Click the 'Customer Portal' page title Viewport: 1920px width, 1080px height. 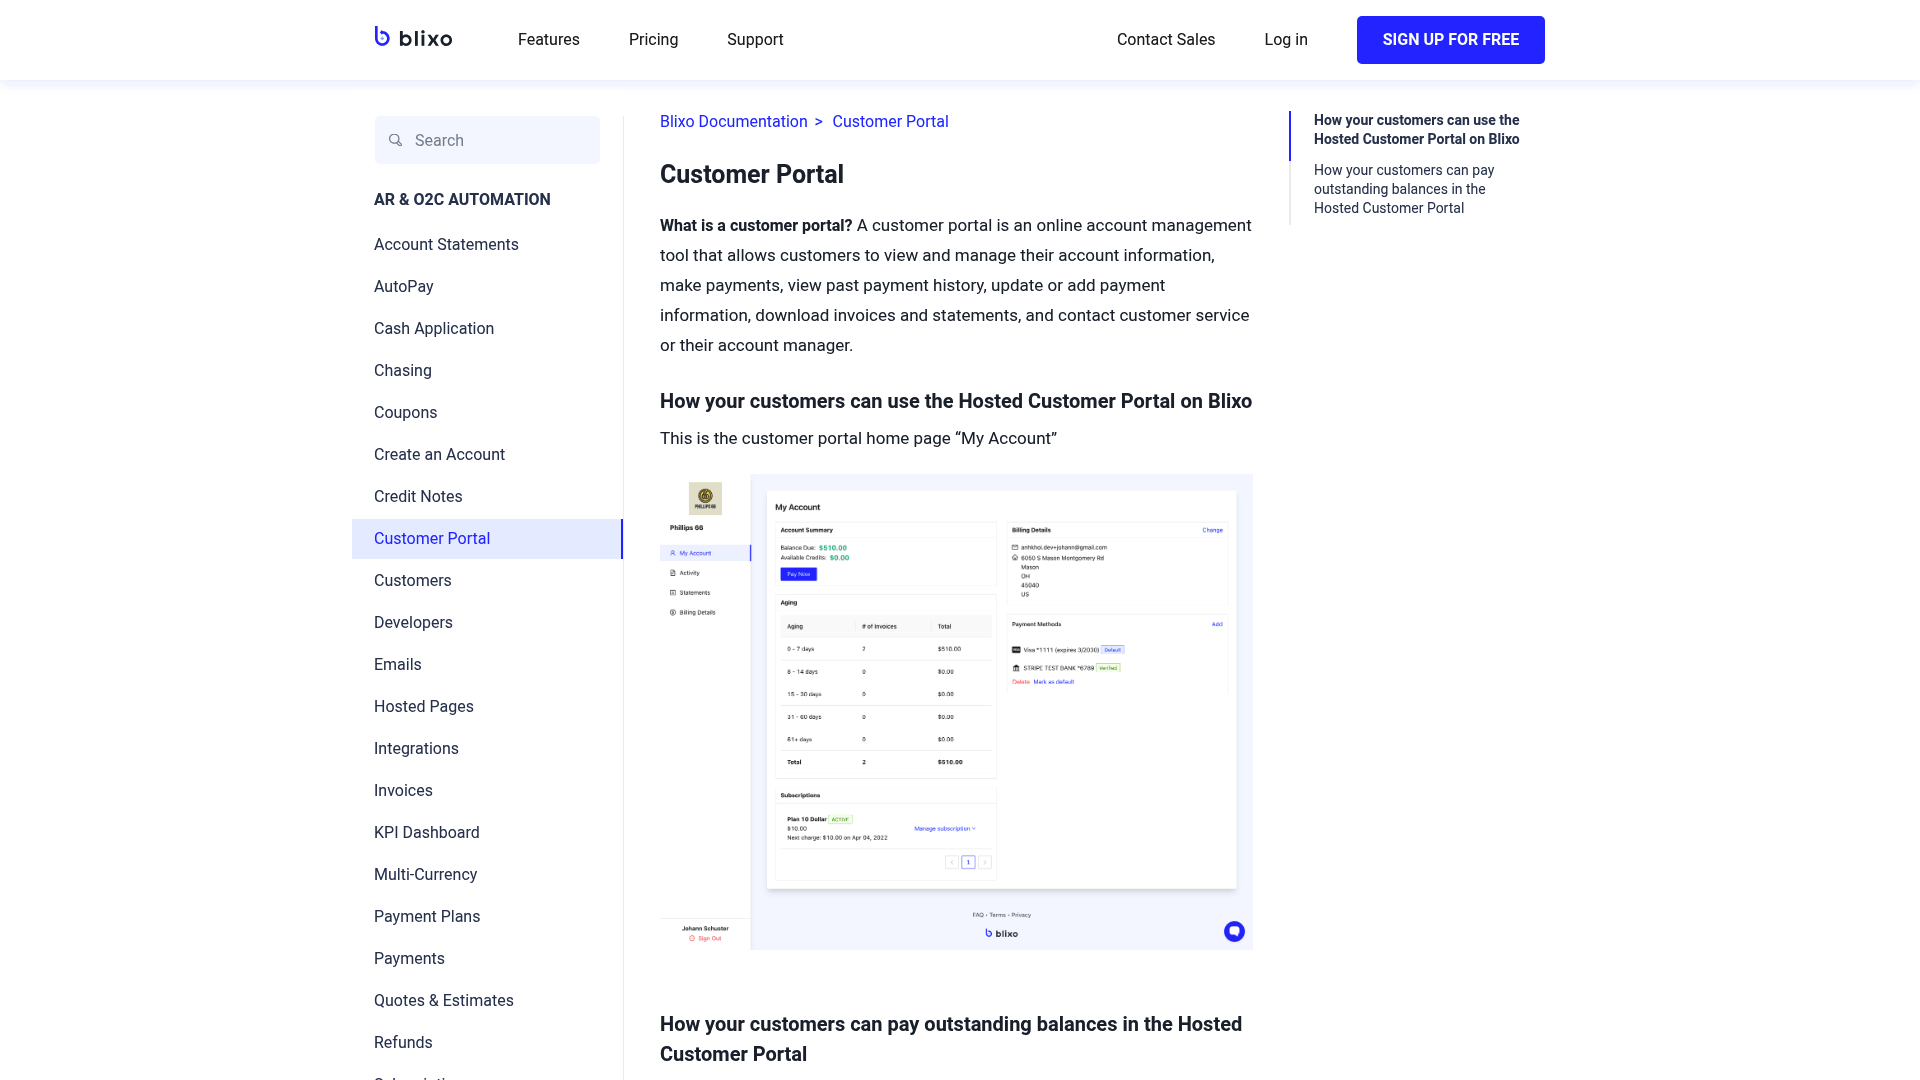pyautogui.click(x=752, y=175)
